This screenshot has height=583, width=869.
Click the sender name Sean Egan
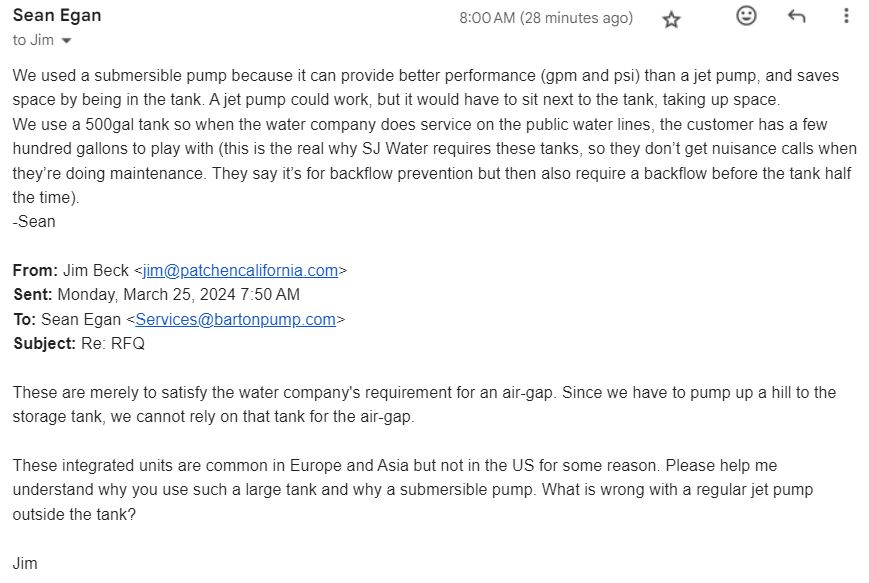point(57,15)
